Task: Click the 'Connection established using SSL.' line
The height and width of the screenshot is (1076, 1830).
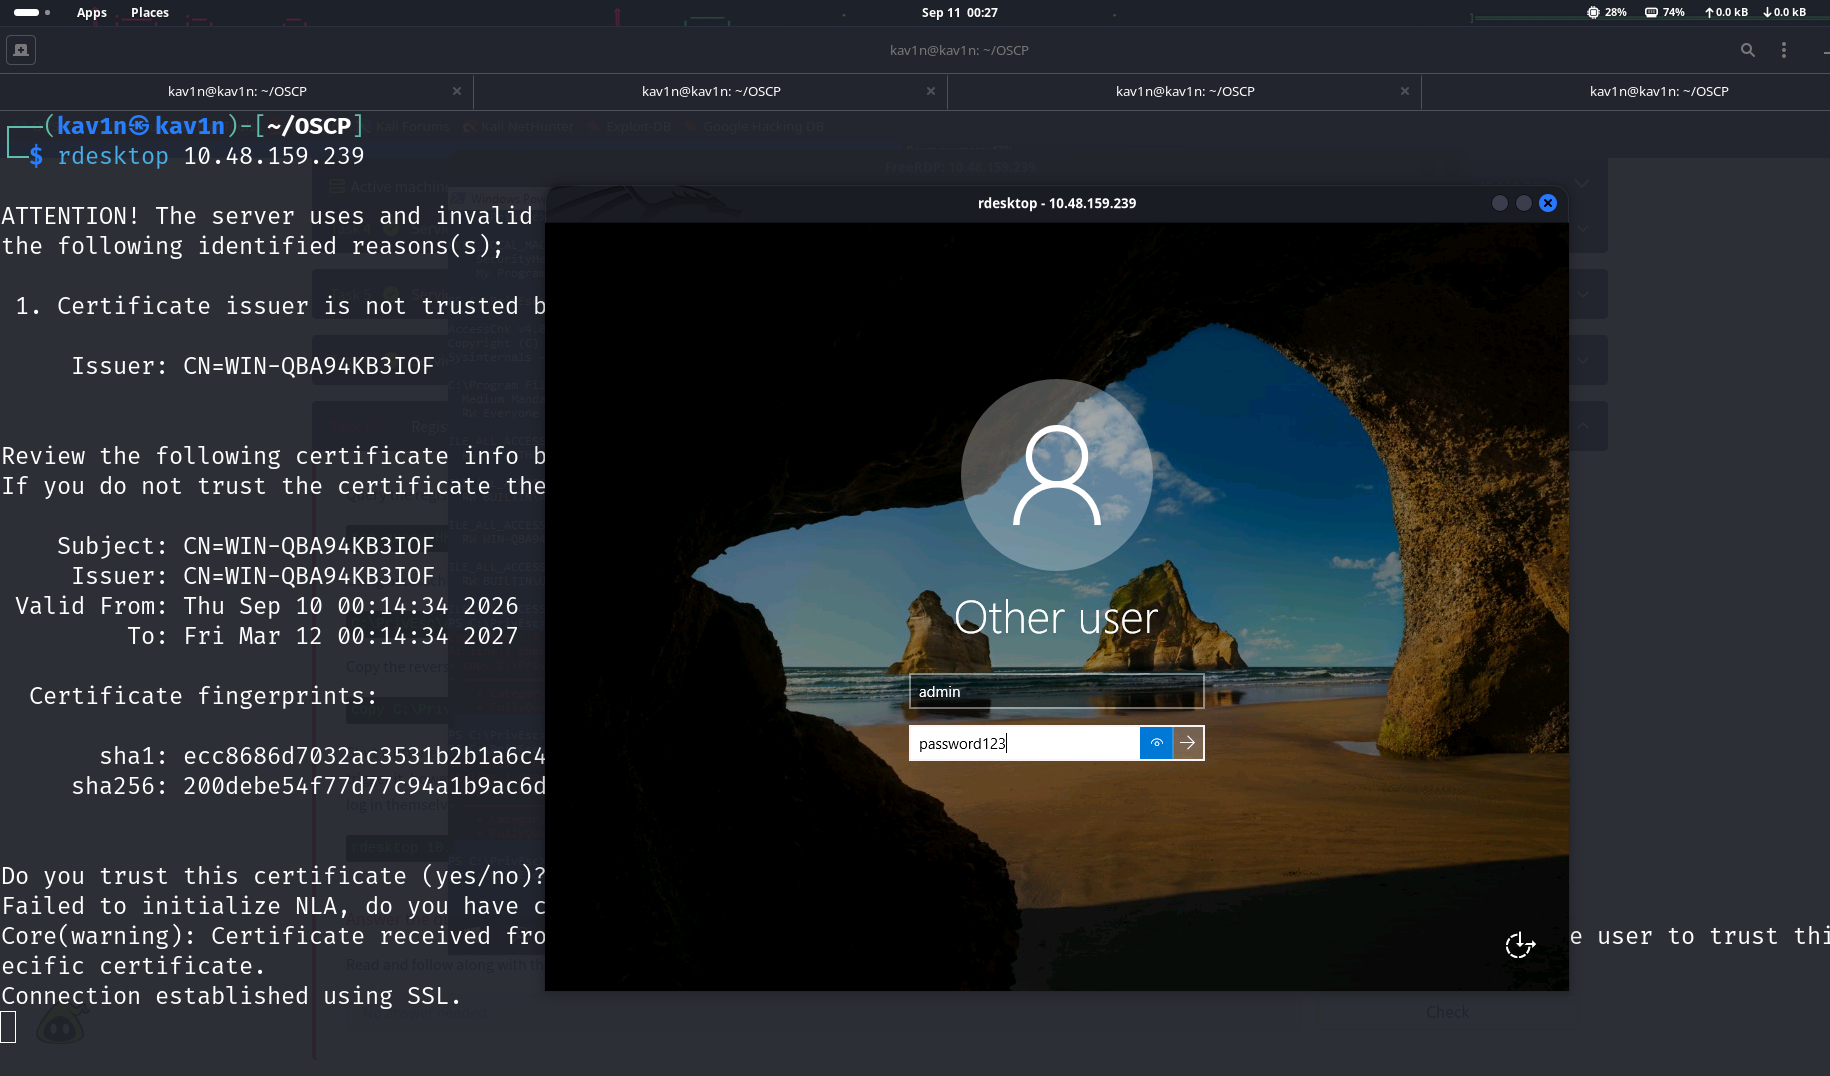Action: point(231,996)
